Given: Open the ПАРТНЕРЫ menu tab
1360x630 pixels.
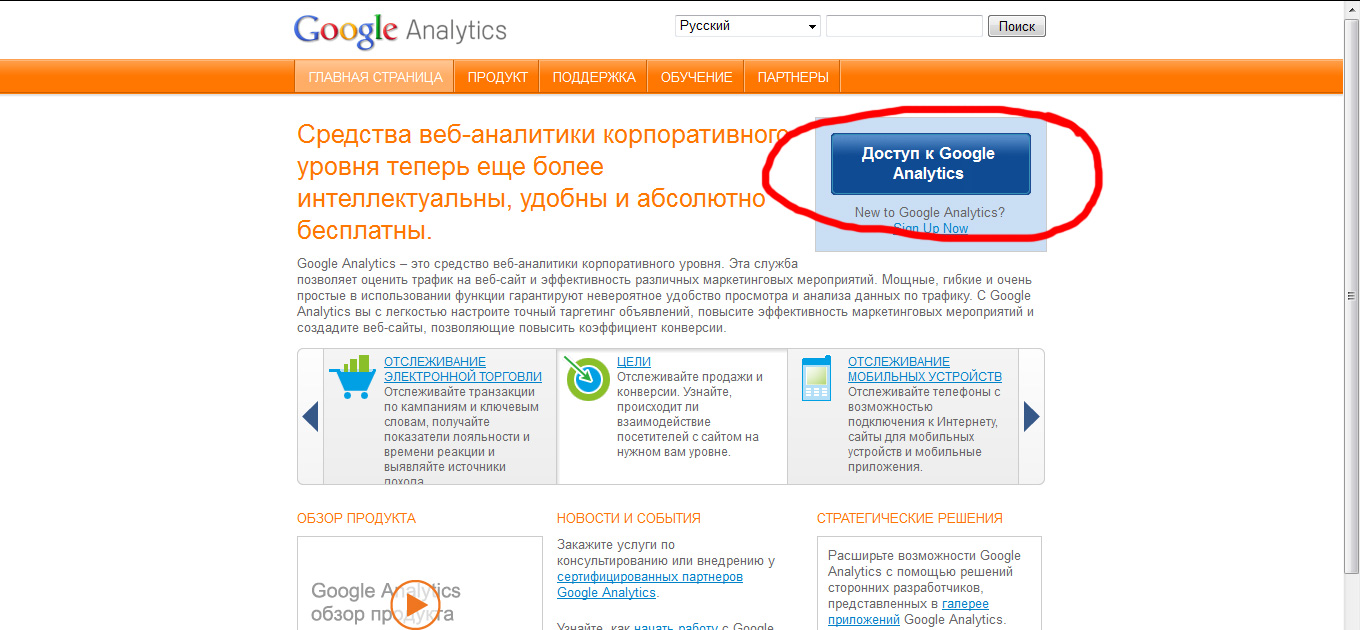Looking at the screenshot, I should [x=793, y=77].
